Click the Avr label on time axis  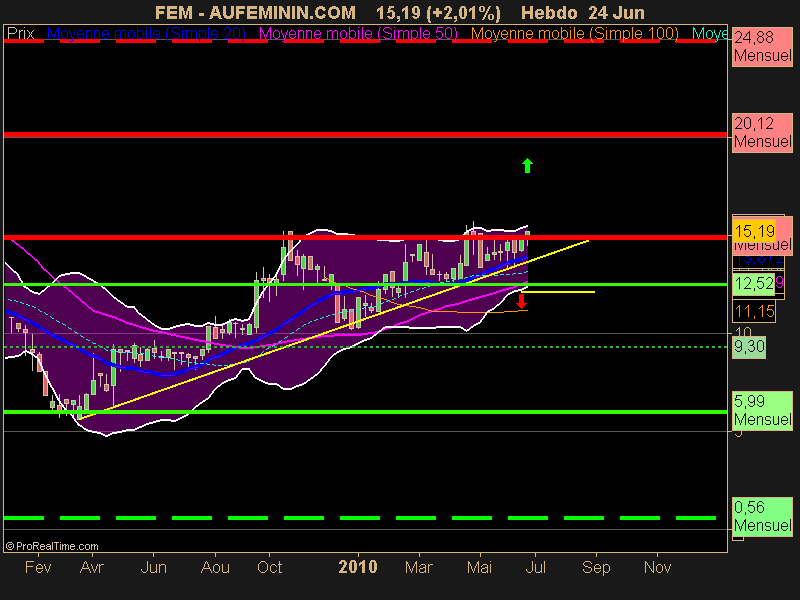pyautogui.click(x=92, y=567)
